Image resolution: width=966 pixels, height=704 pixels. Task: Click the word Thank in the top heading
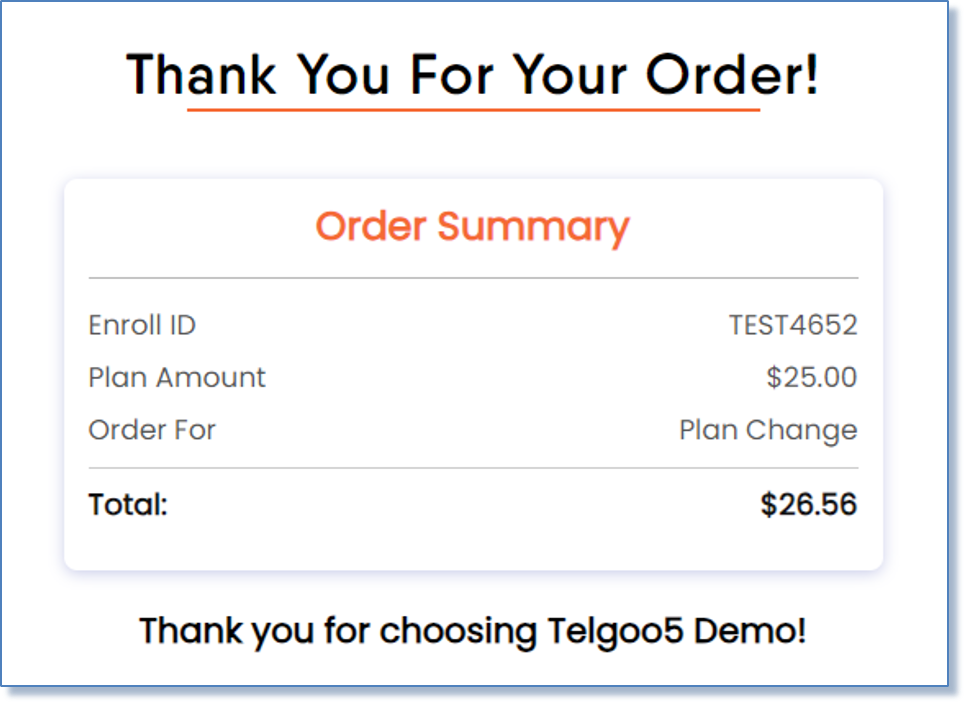(201, 75)
